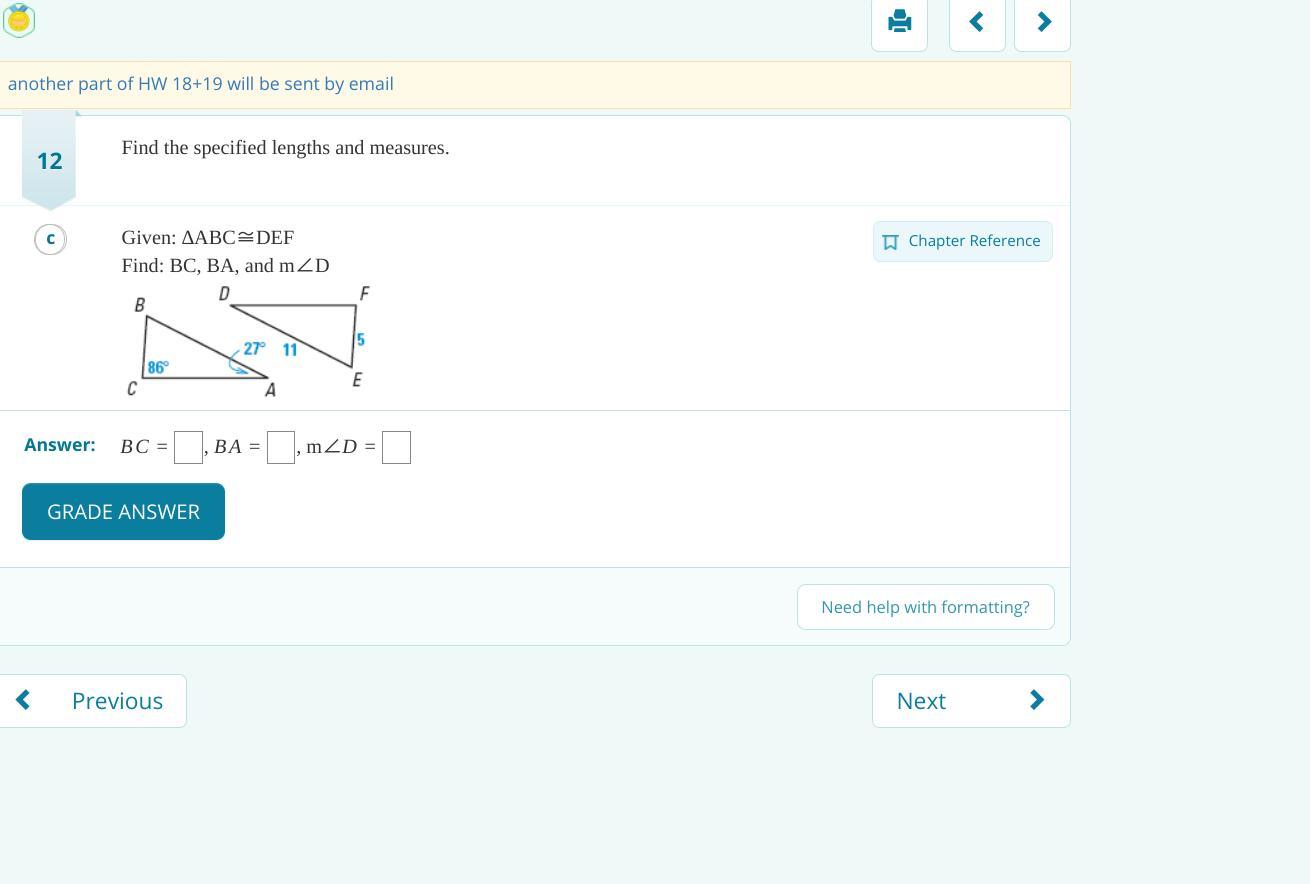Click the left arrow icon in the Previous button
This screenshot has width=1310, height=884.
(x=23, y=700)
